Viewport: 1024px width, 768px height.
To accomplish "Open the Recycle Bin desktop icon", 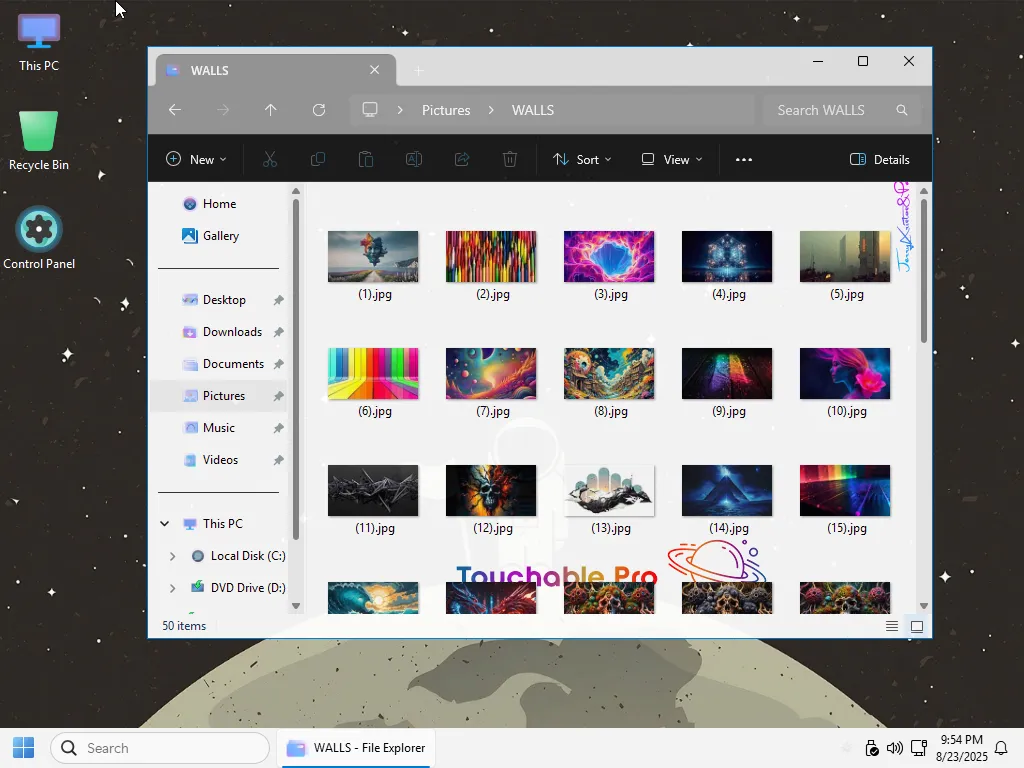I will pos(39,141).
